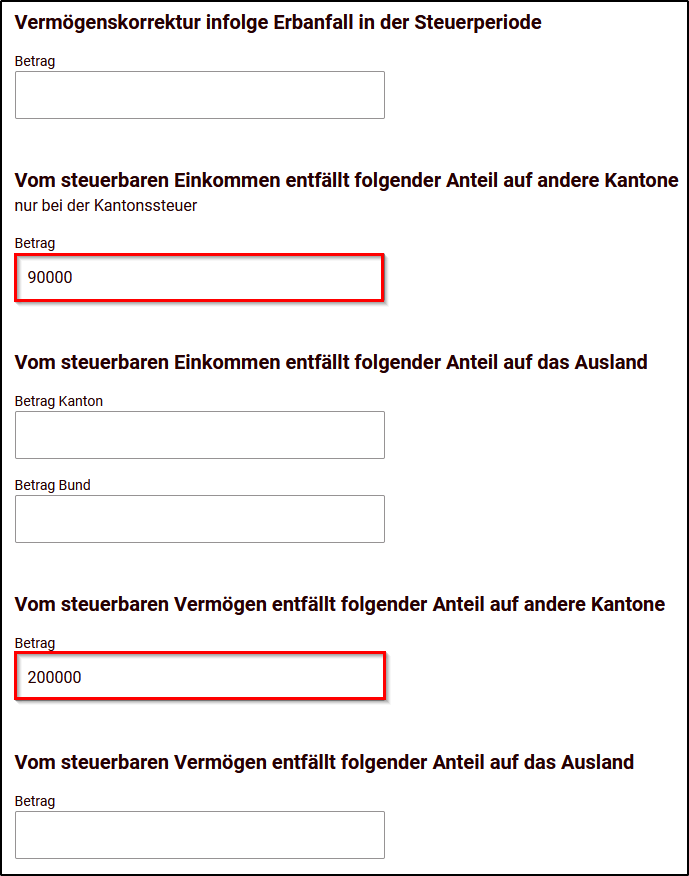Screen dimensions: 689x876
Task: Focus the Vermögen field containing 200000
Action: [199, 675]
